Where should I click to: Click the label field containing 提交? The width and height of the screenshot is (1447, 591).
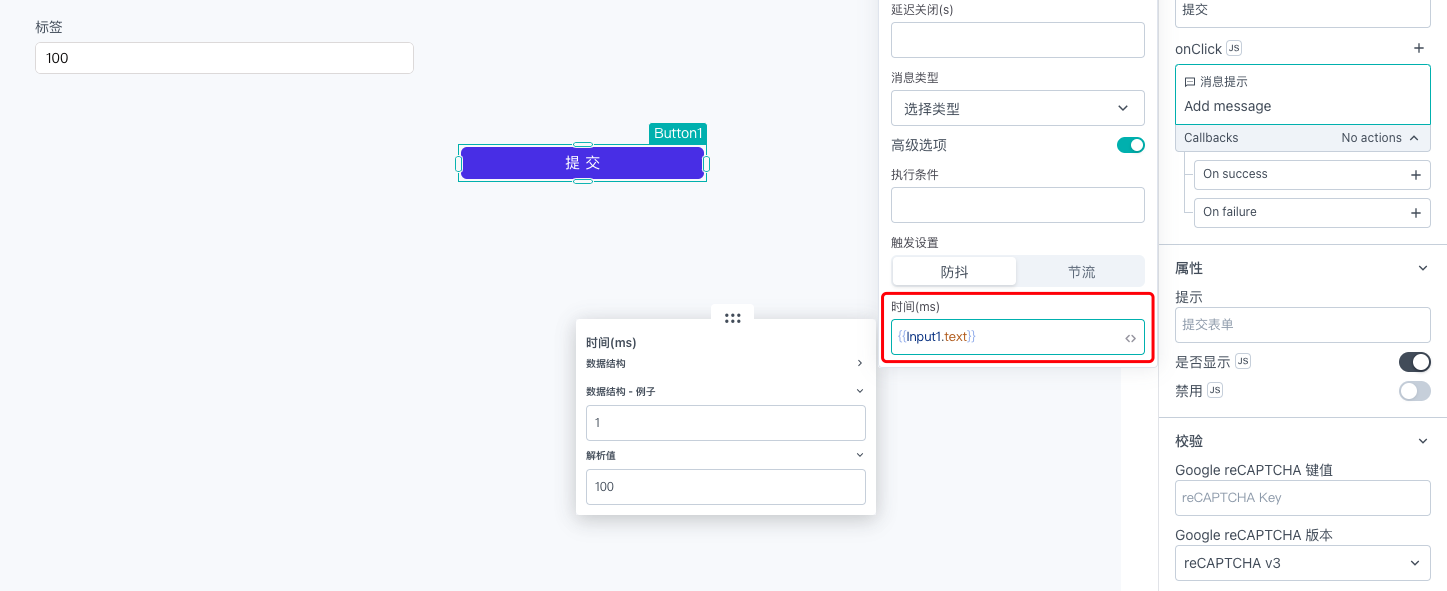click(1302, 11)
